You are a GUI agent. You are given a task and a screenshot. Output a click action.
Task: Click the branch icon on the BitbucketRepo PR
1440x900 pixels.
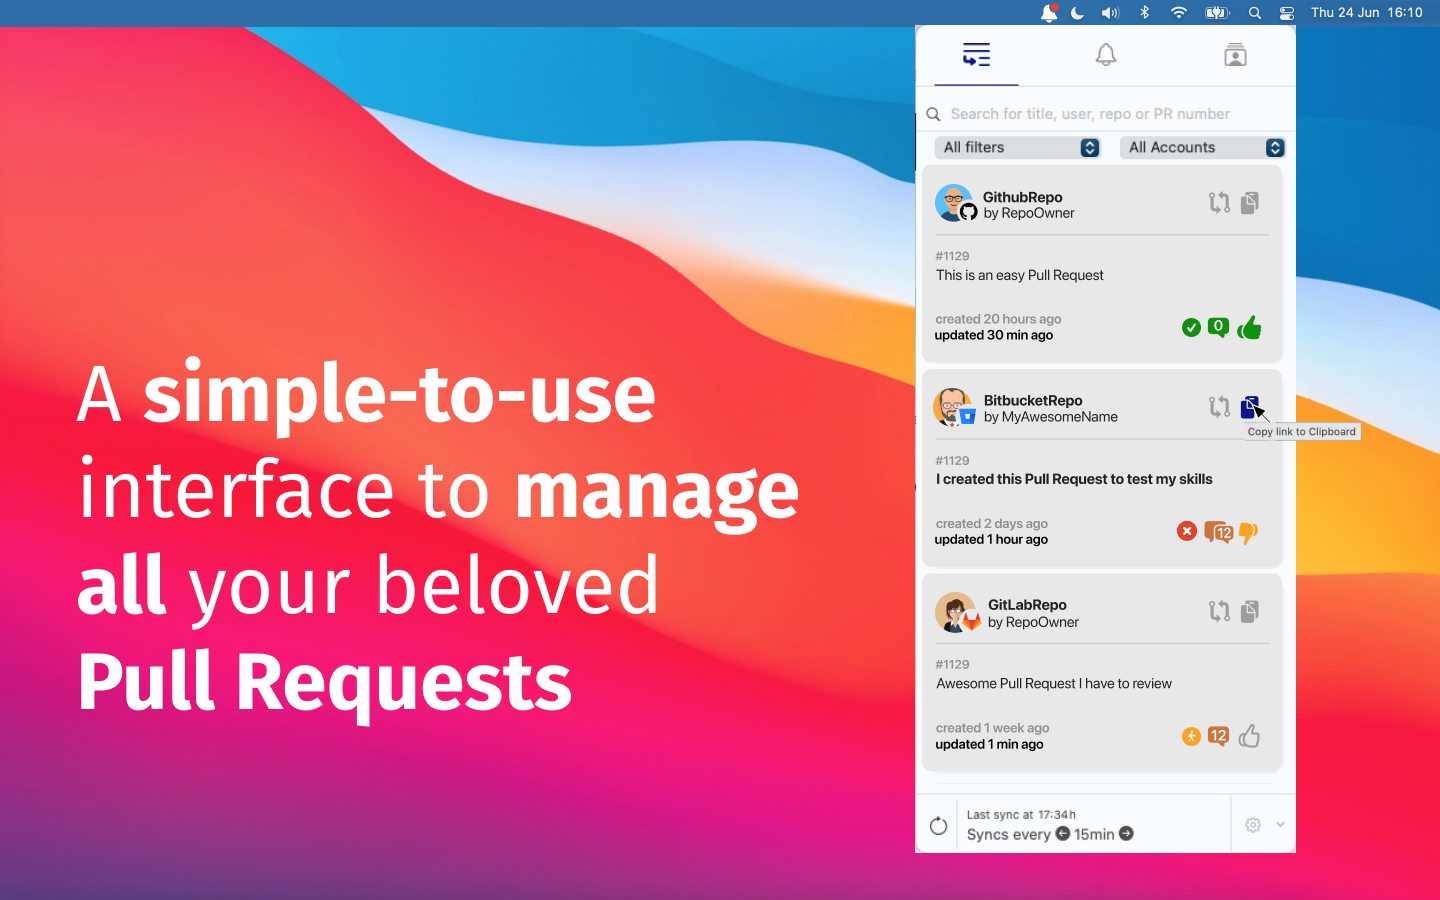[x=1219, y=407]
